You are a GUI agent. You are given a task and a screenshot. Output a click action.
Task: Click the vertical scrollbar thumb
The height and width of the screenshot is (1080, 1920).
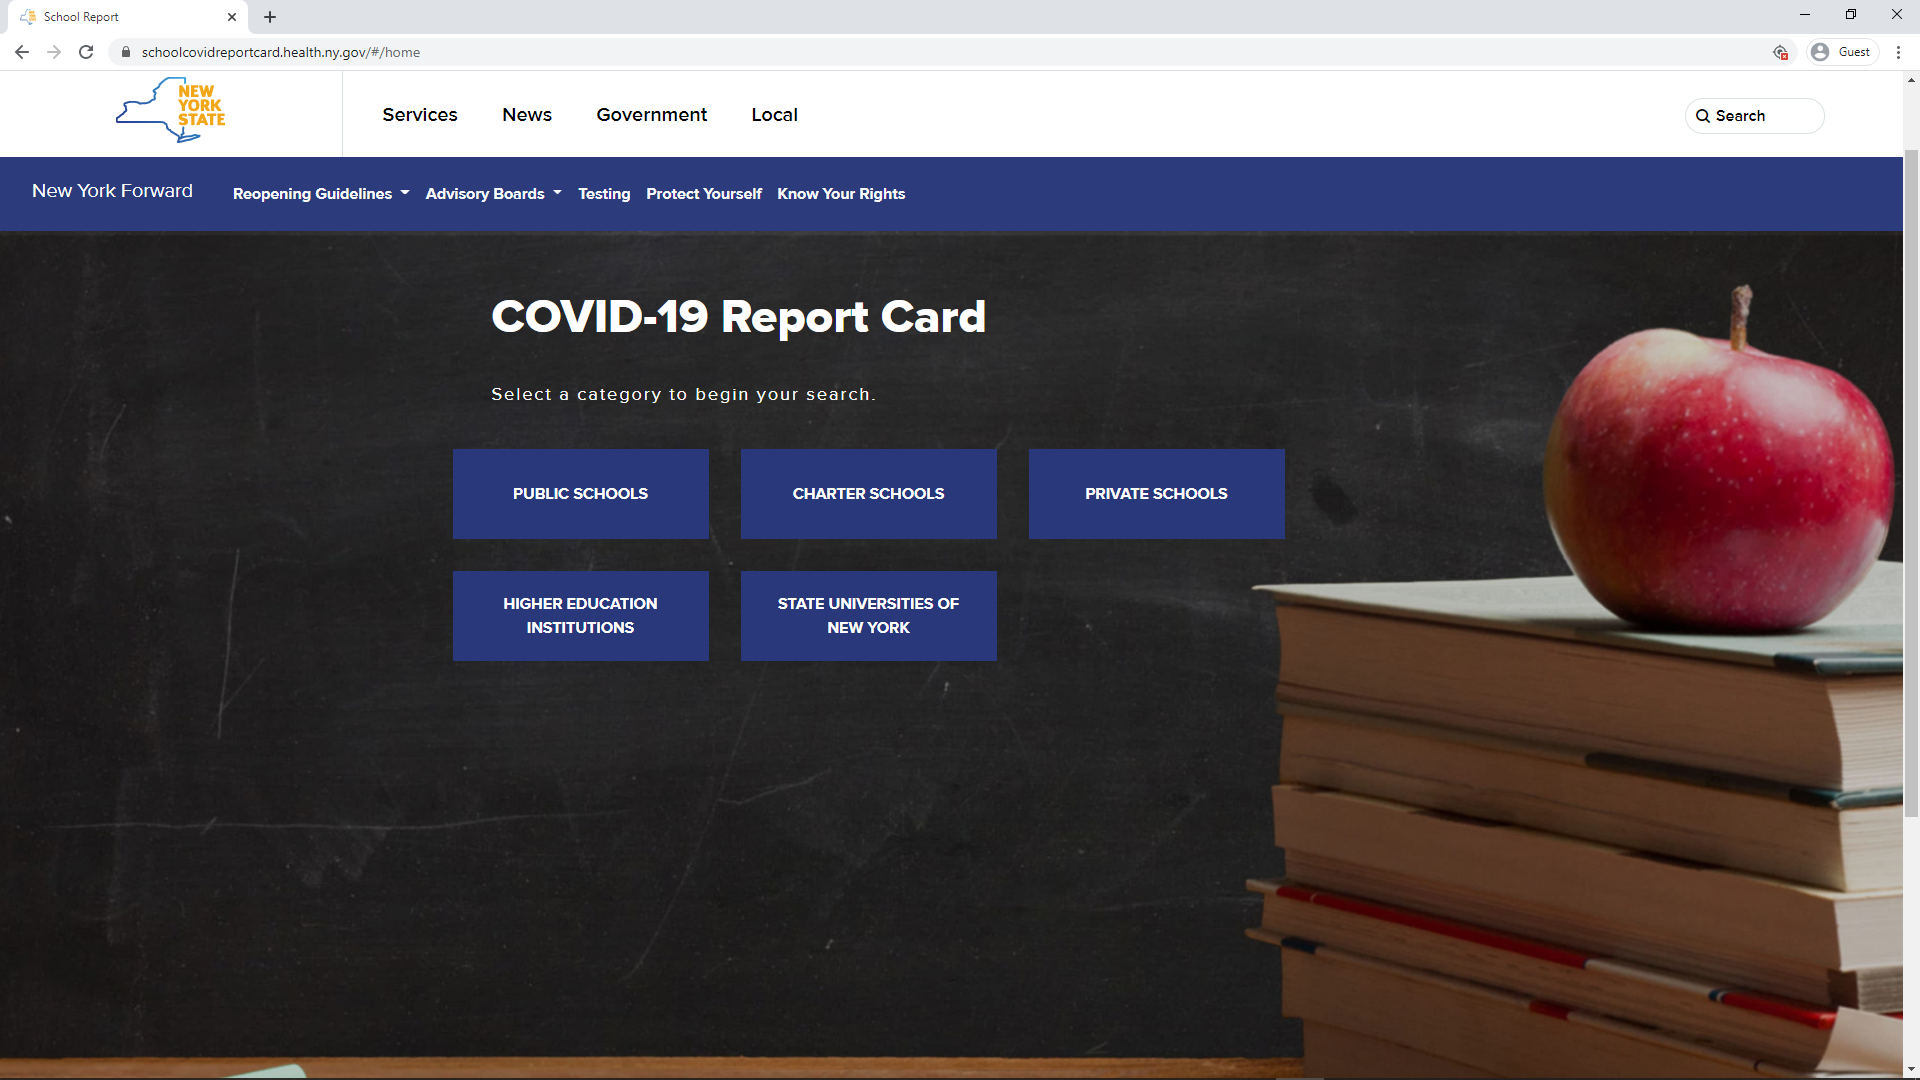click(1911, 483)
